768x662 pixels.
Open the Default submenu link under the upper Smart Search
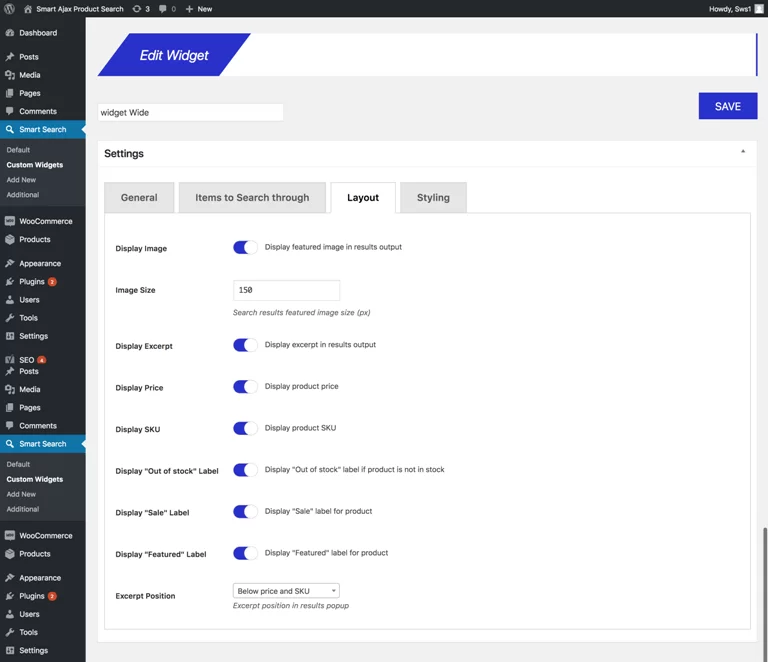(18, 150)
